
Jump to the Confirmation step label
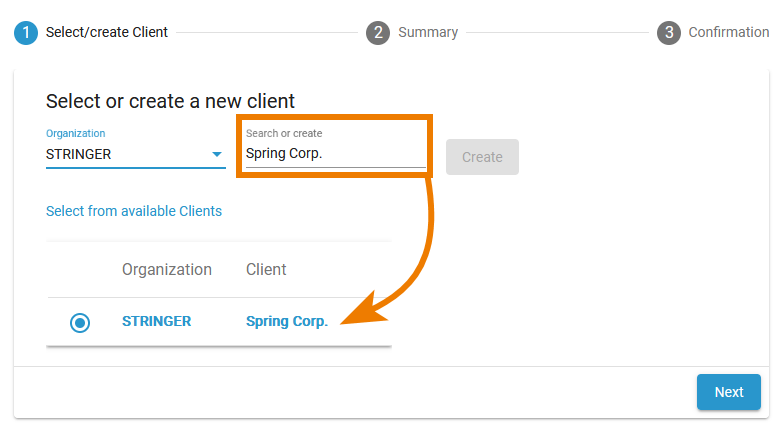(x=728, y=32)
